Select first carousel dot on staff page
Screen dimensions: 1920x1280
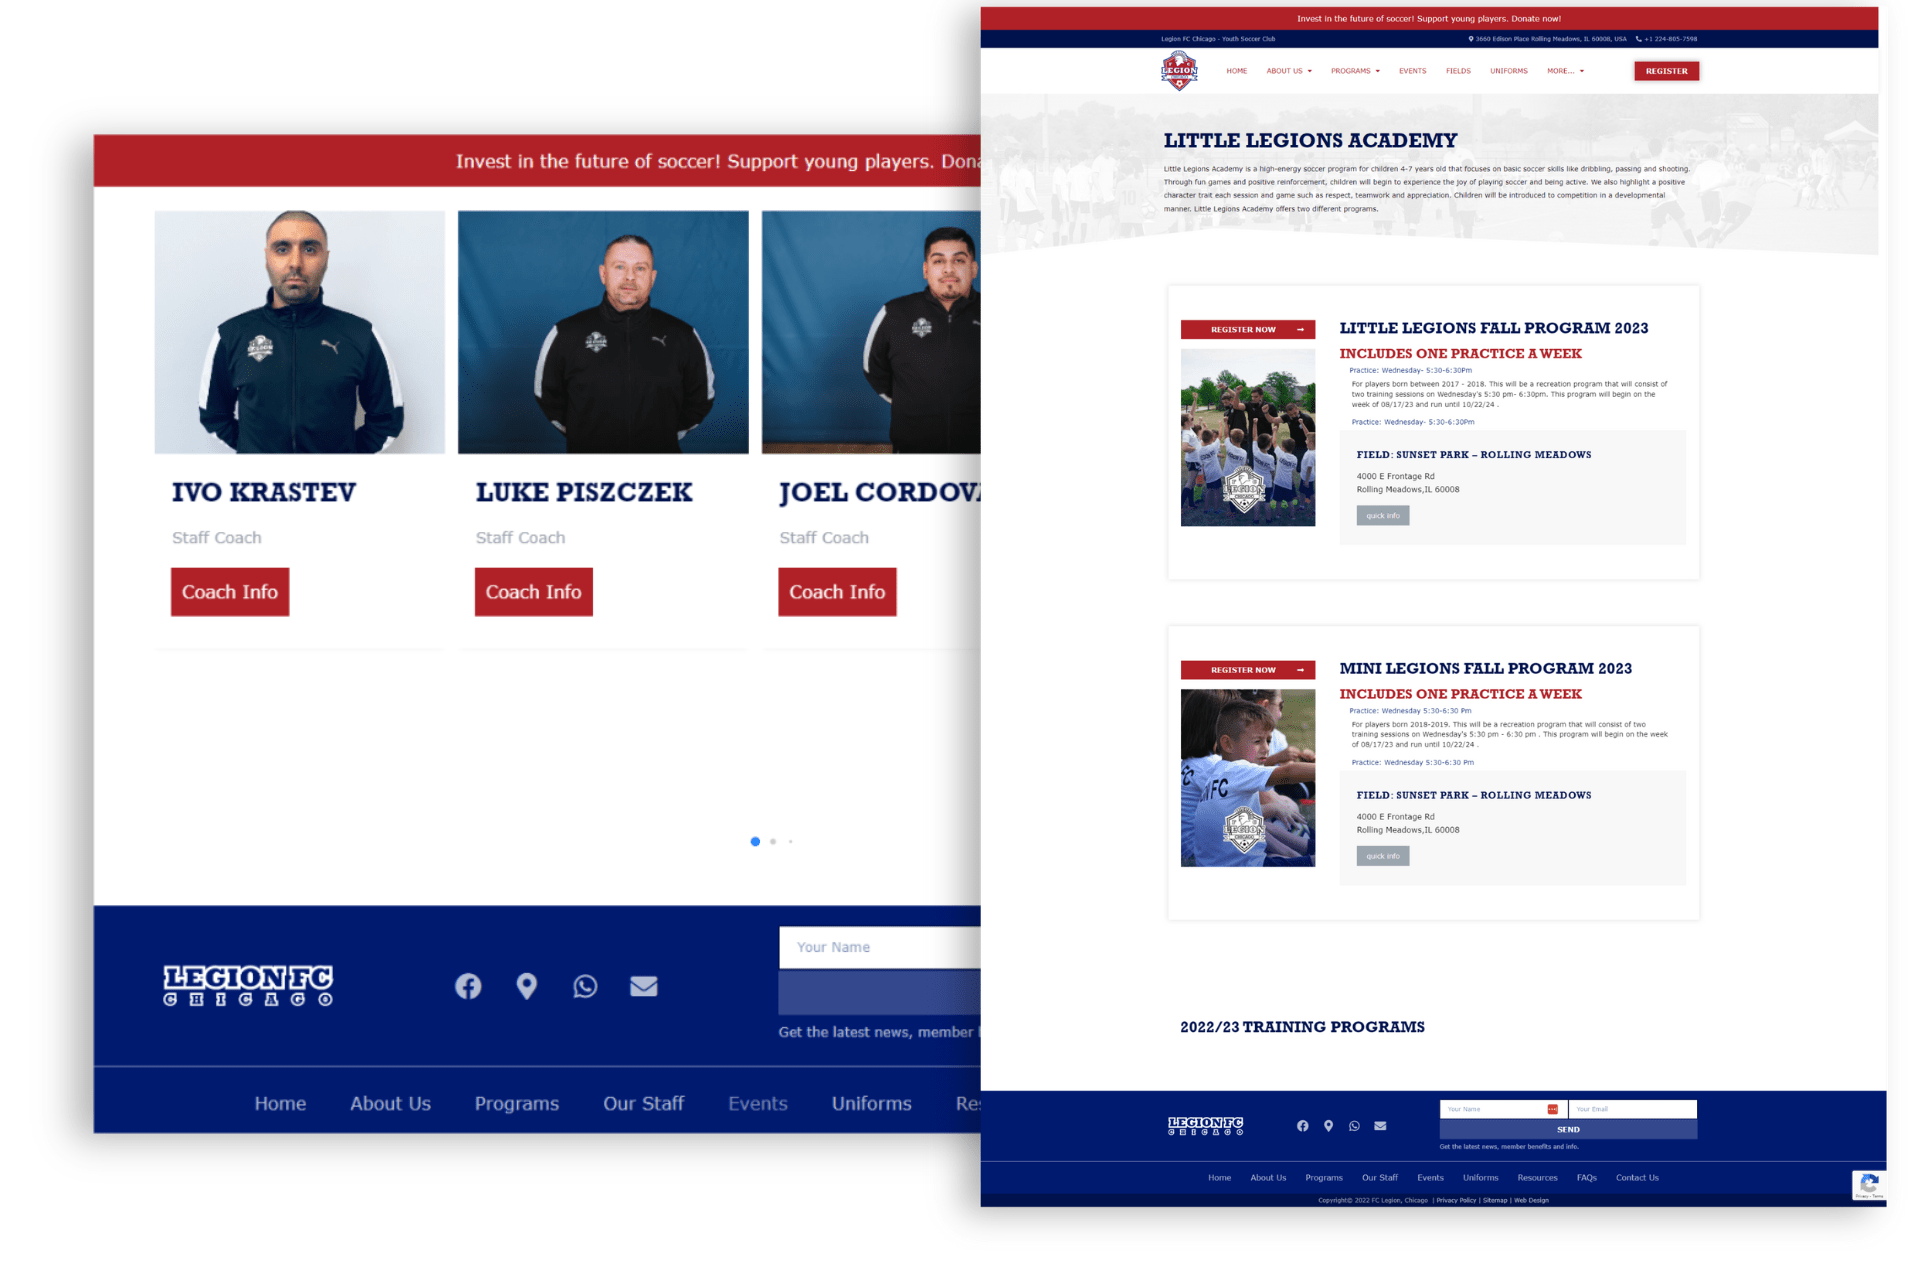755,842
